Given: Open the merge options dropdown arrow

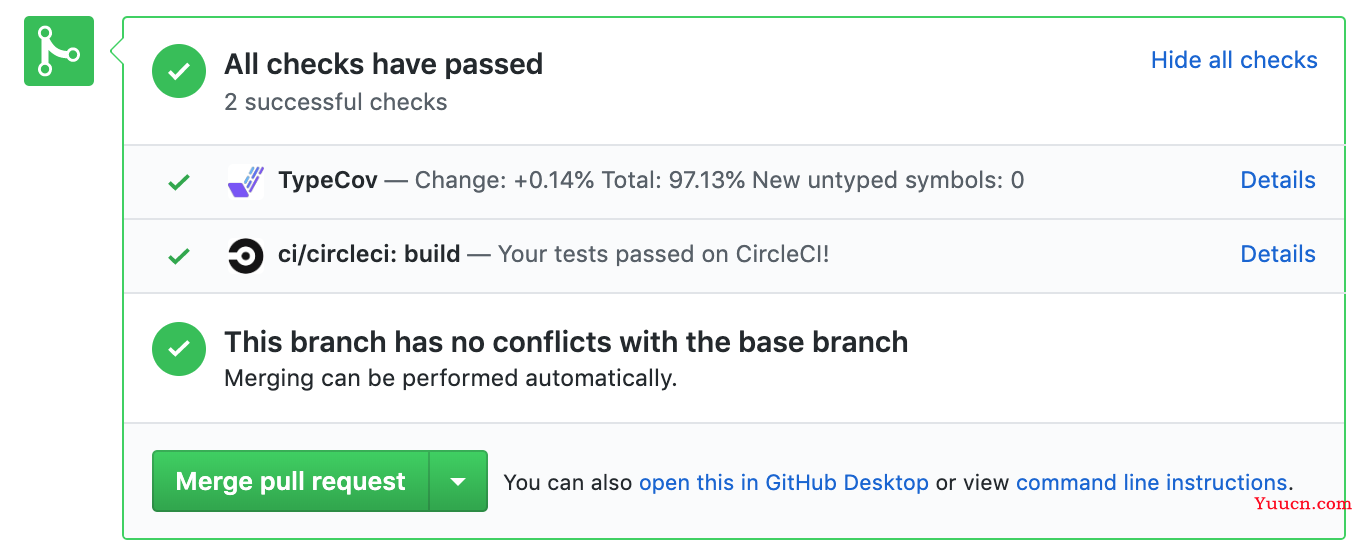Looking at the screenshot, I should tap(458, 481).
